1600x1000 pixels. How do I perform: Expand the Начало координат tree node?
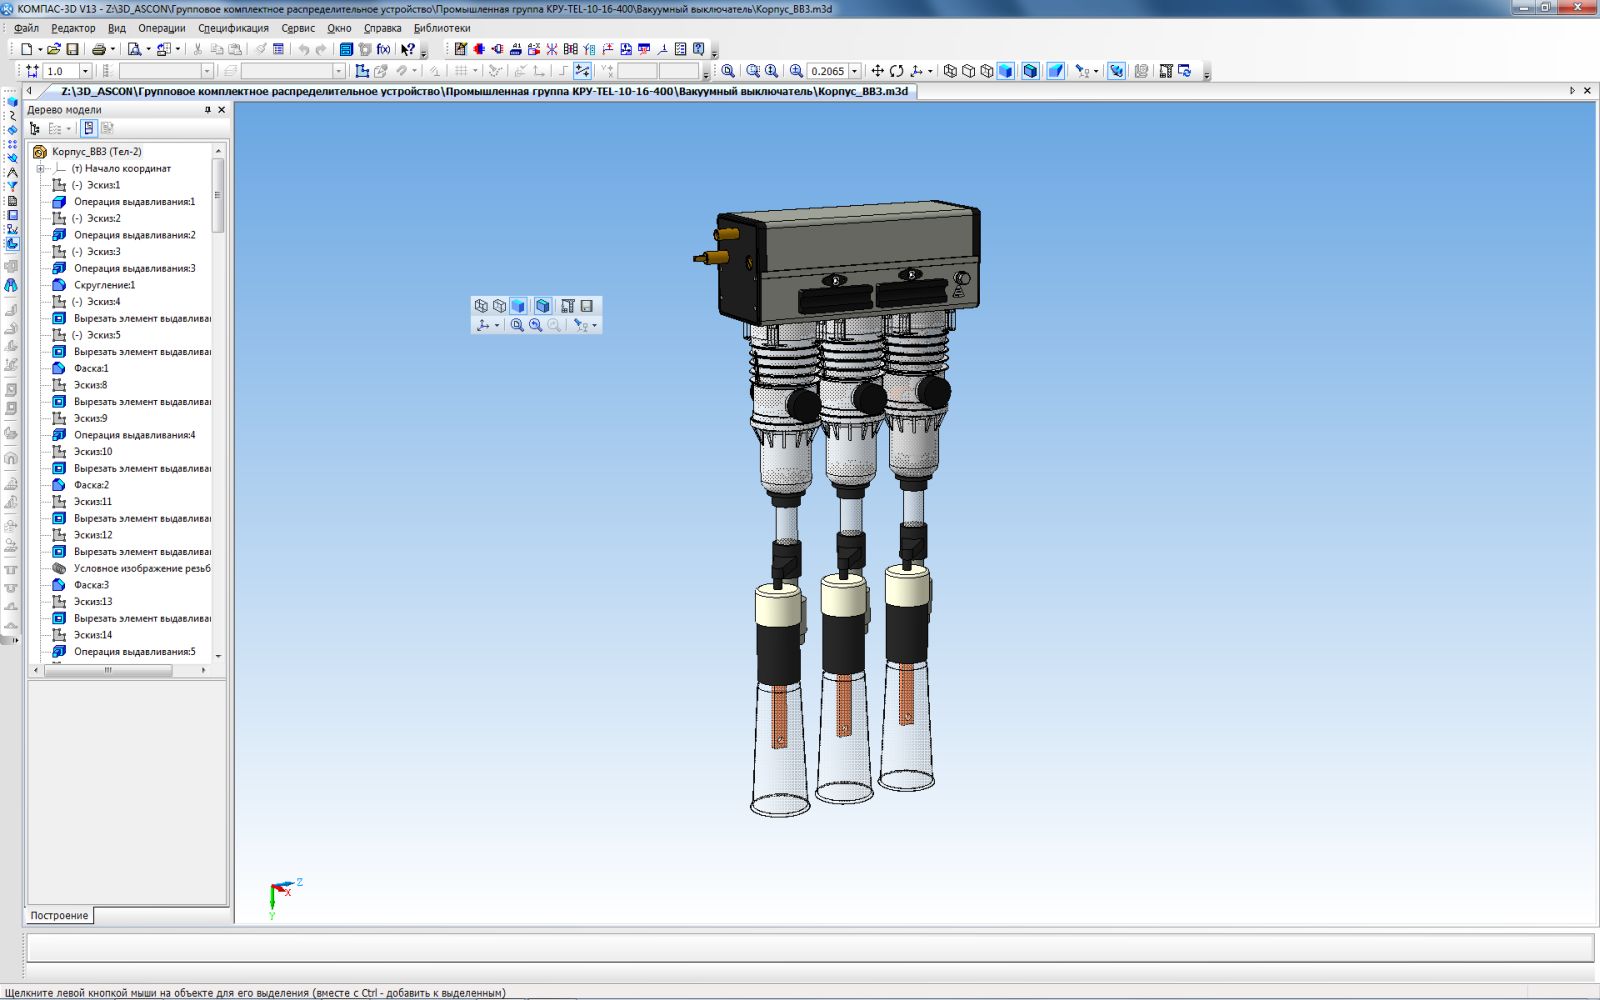point(41,169)
